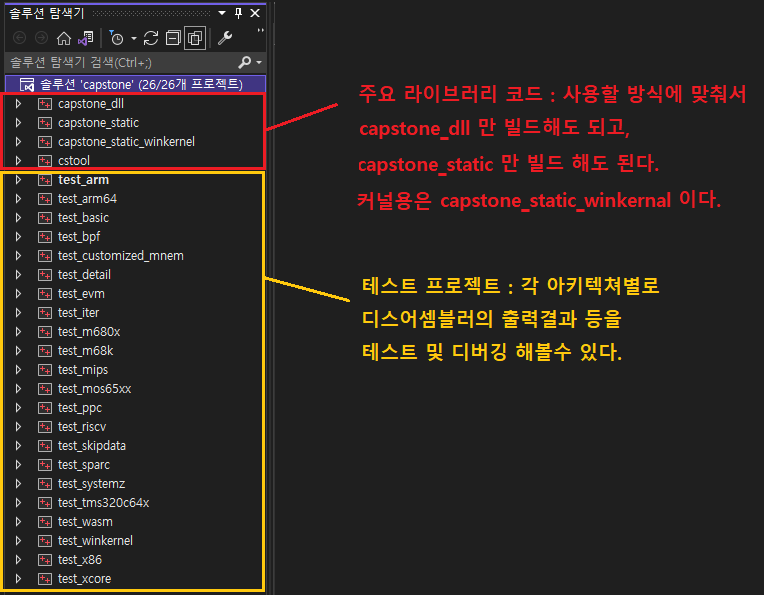Viewport: 764px width, 595px height.
Task: Select the test_tms320c64x project name
Action: [103, 502]
